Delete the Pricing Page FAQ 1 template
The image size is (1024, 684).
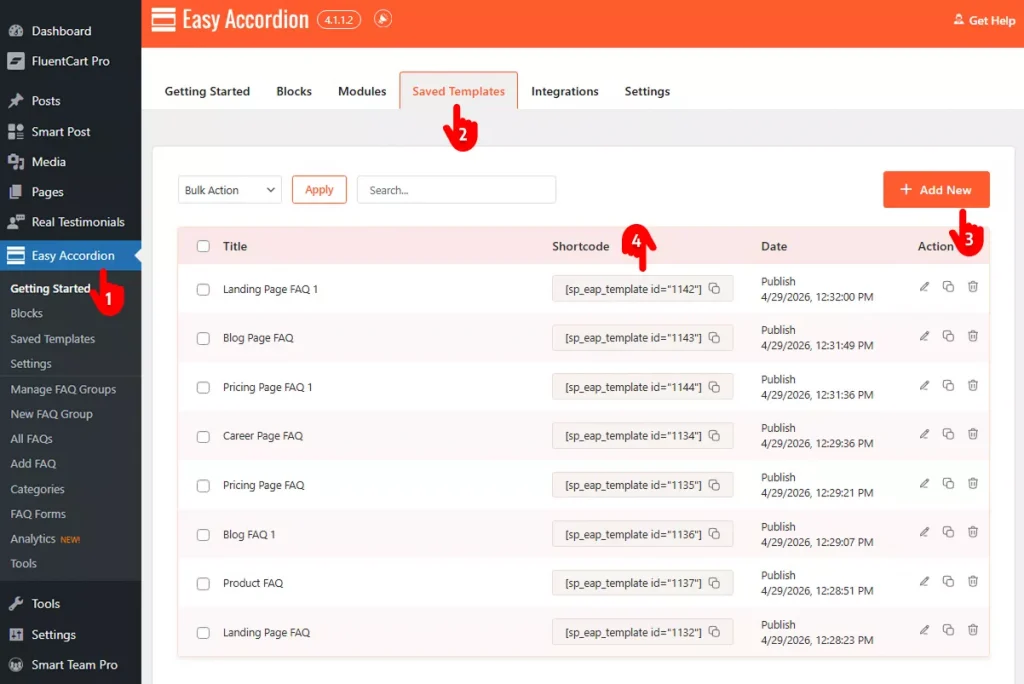[x=972, y=385]
